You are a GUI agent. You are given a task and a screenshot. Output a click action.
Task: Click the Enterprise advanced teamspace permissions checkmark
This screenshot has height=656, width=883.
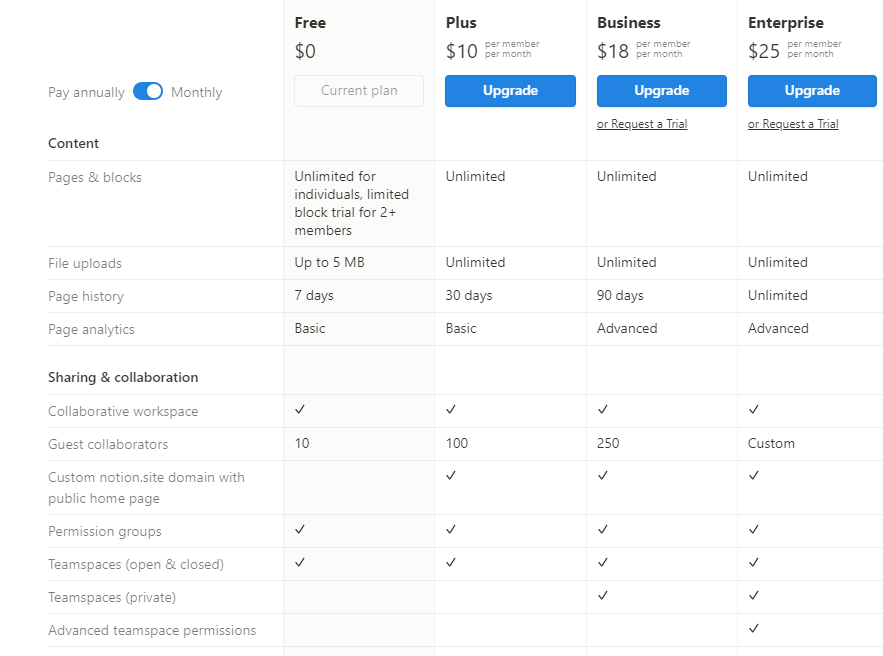click(x=753, y=630)
